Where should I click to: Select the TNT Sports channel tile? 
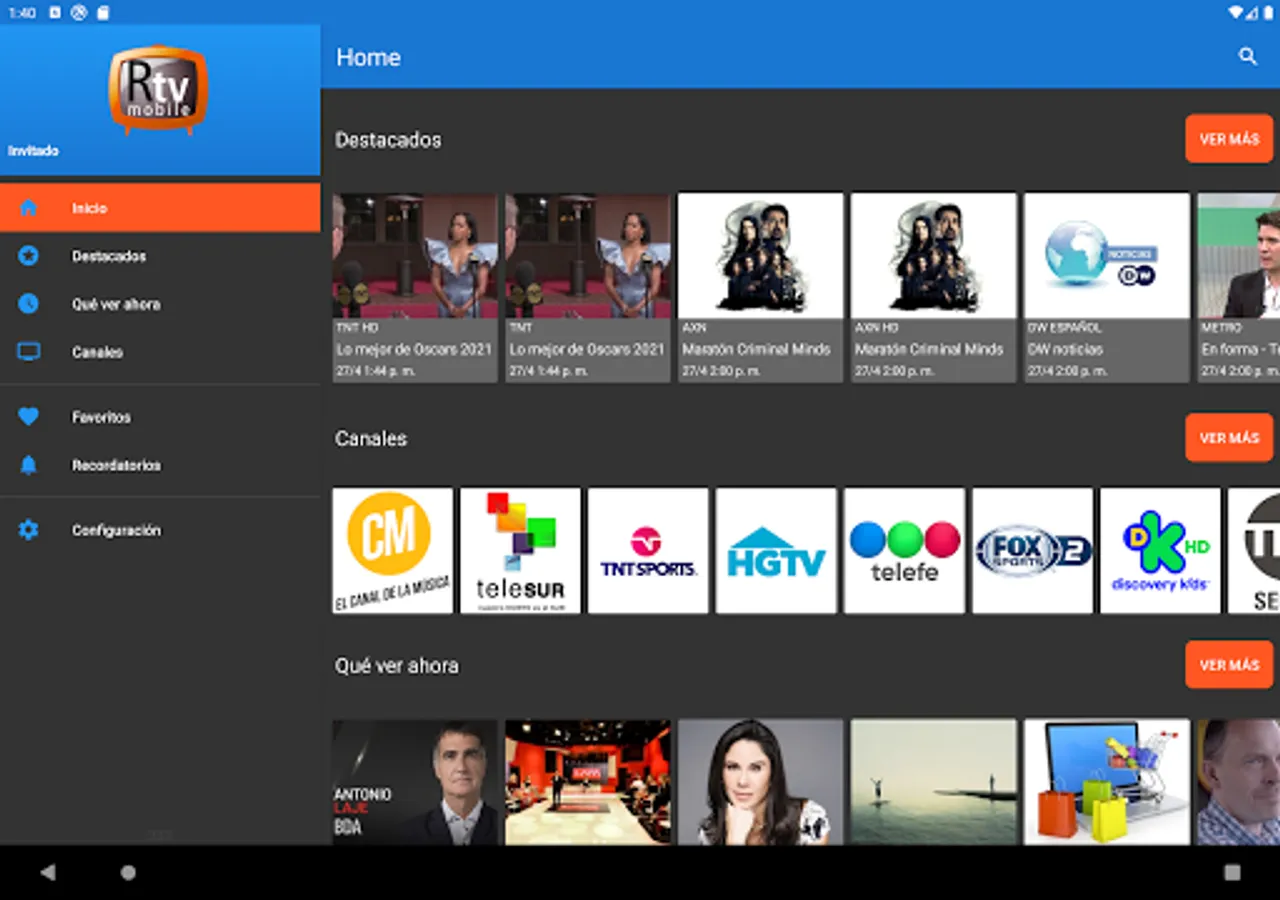(648, 551)
